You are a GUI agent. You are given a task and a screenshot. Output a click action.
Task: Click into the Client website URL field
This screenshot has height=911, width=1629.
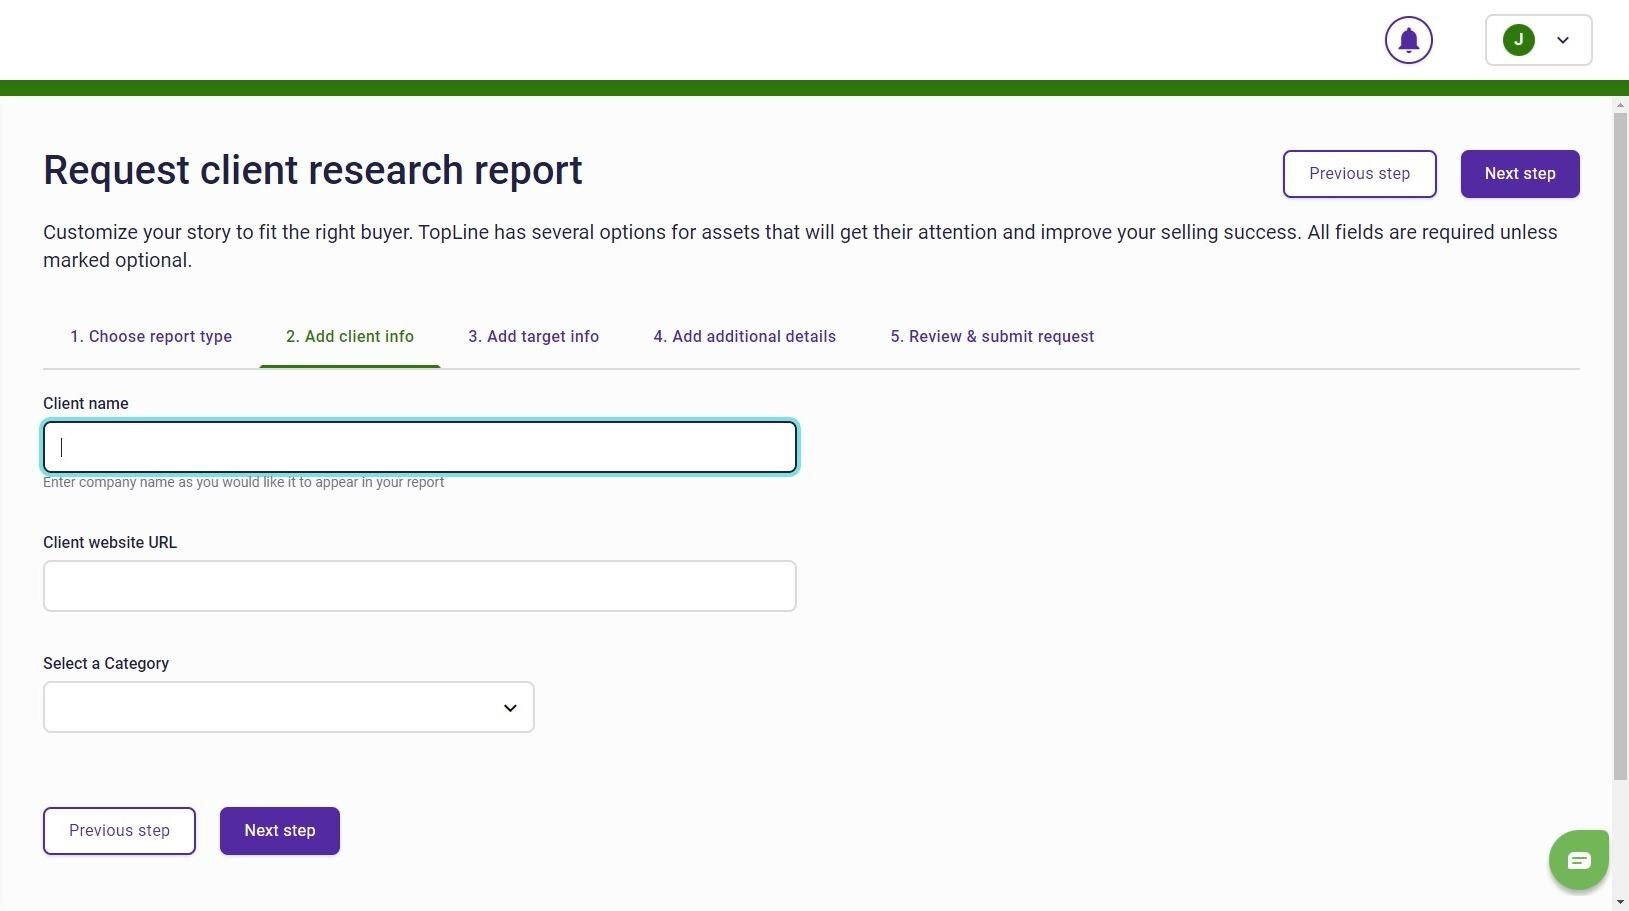coord(419,586)
